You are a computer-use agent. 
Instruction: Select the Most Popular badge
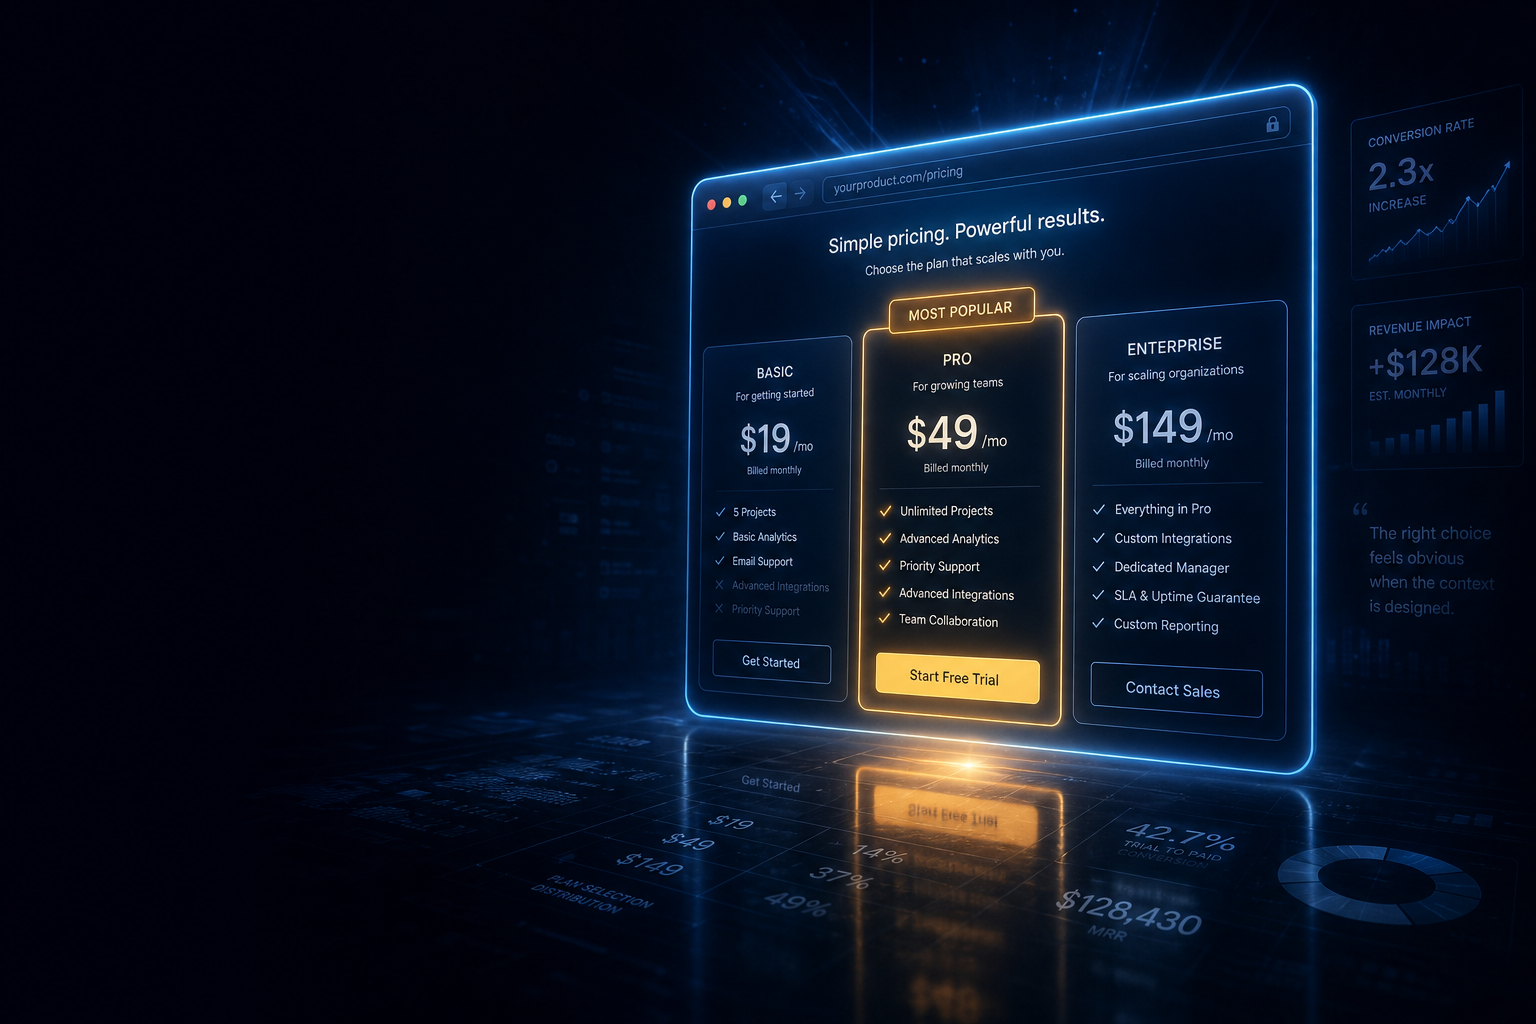(961, 311)
